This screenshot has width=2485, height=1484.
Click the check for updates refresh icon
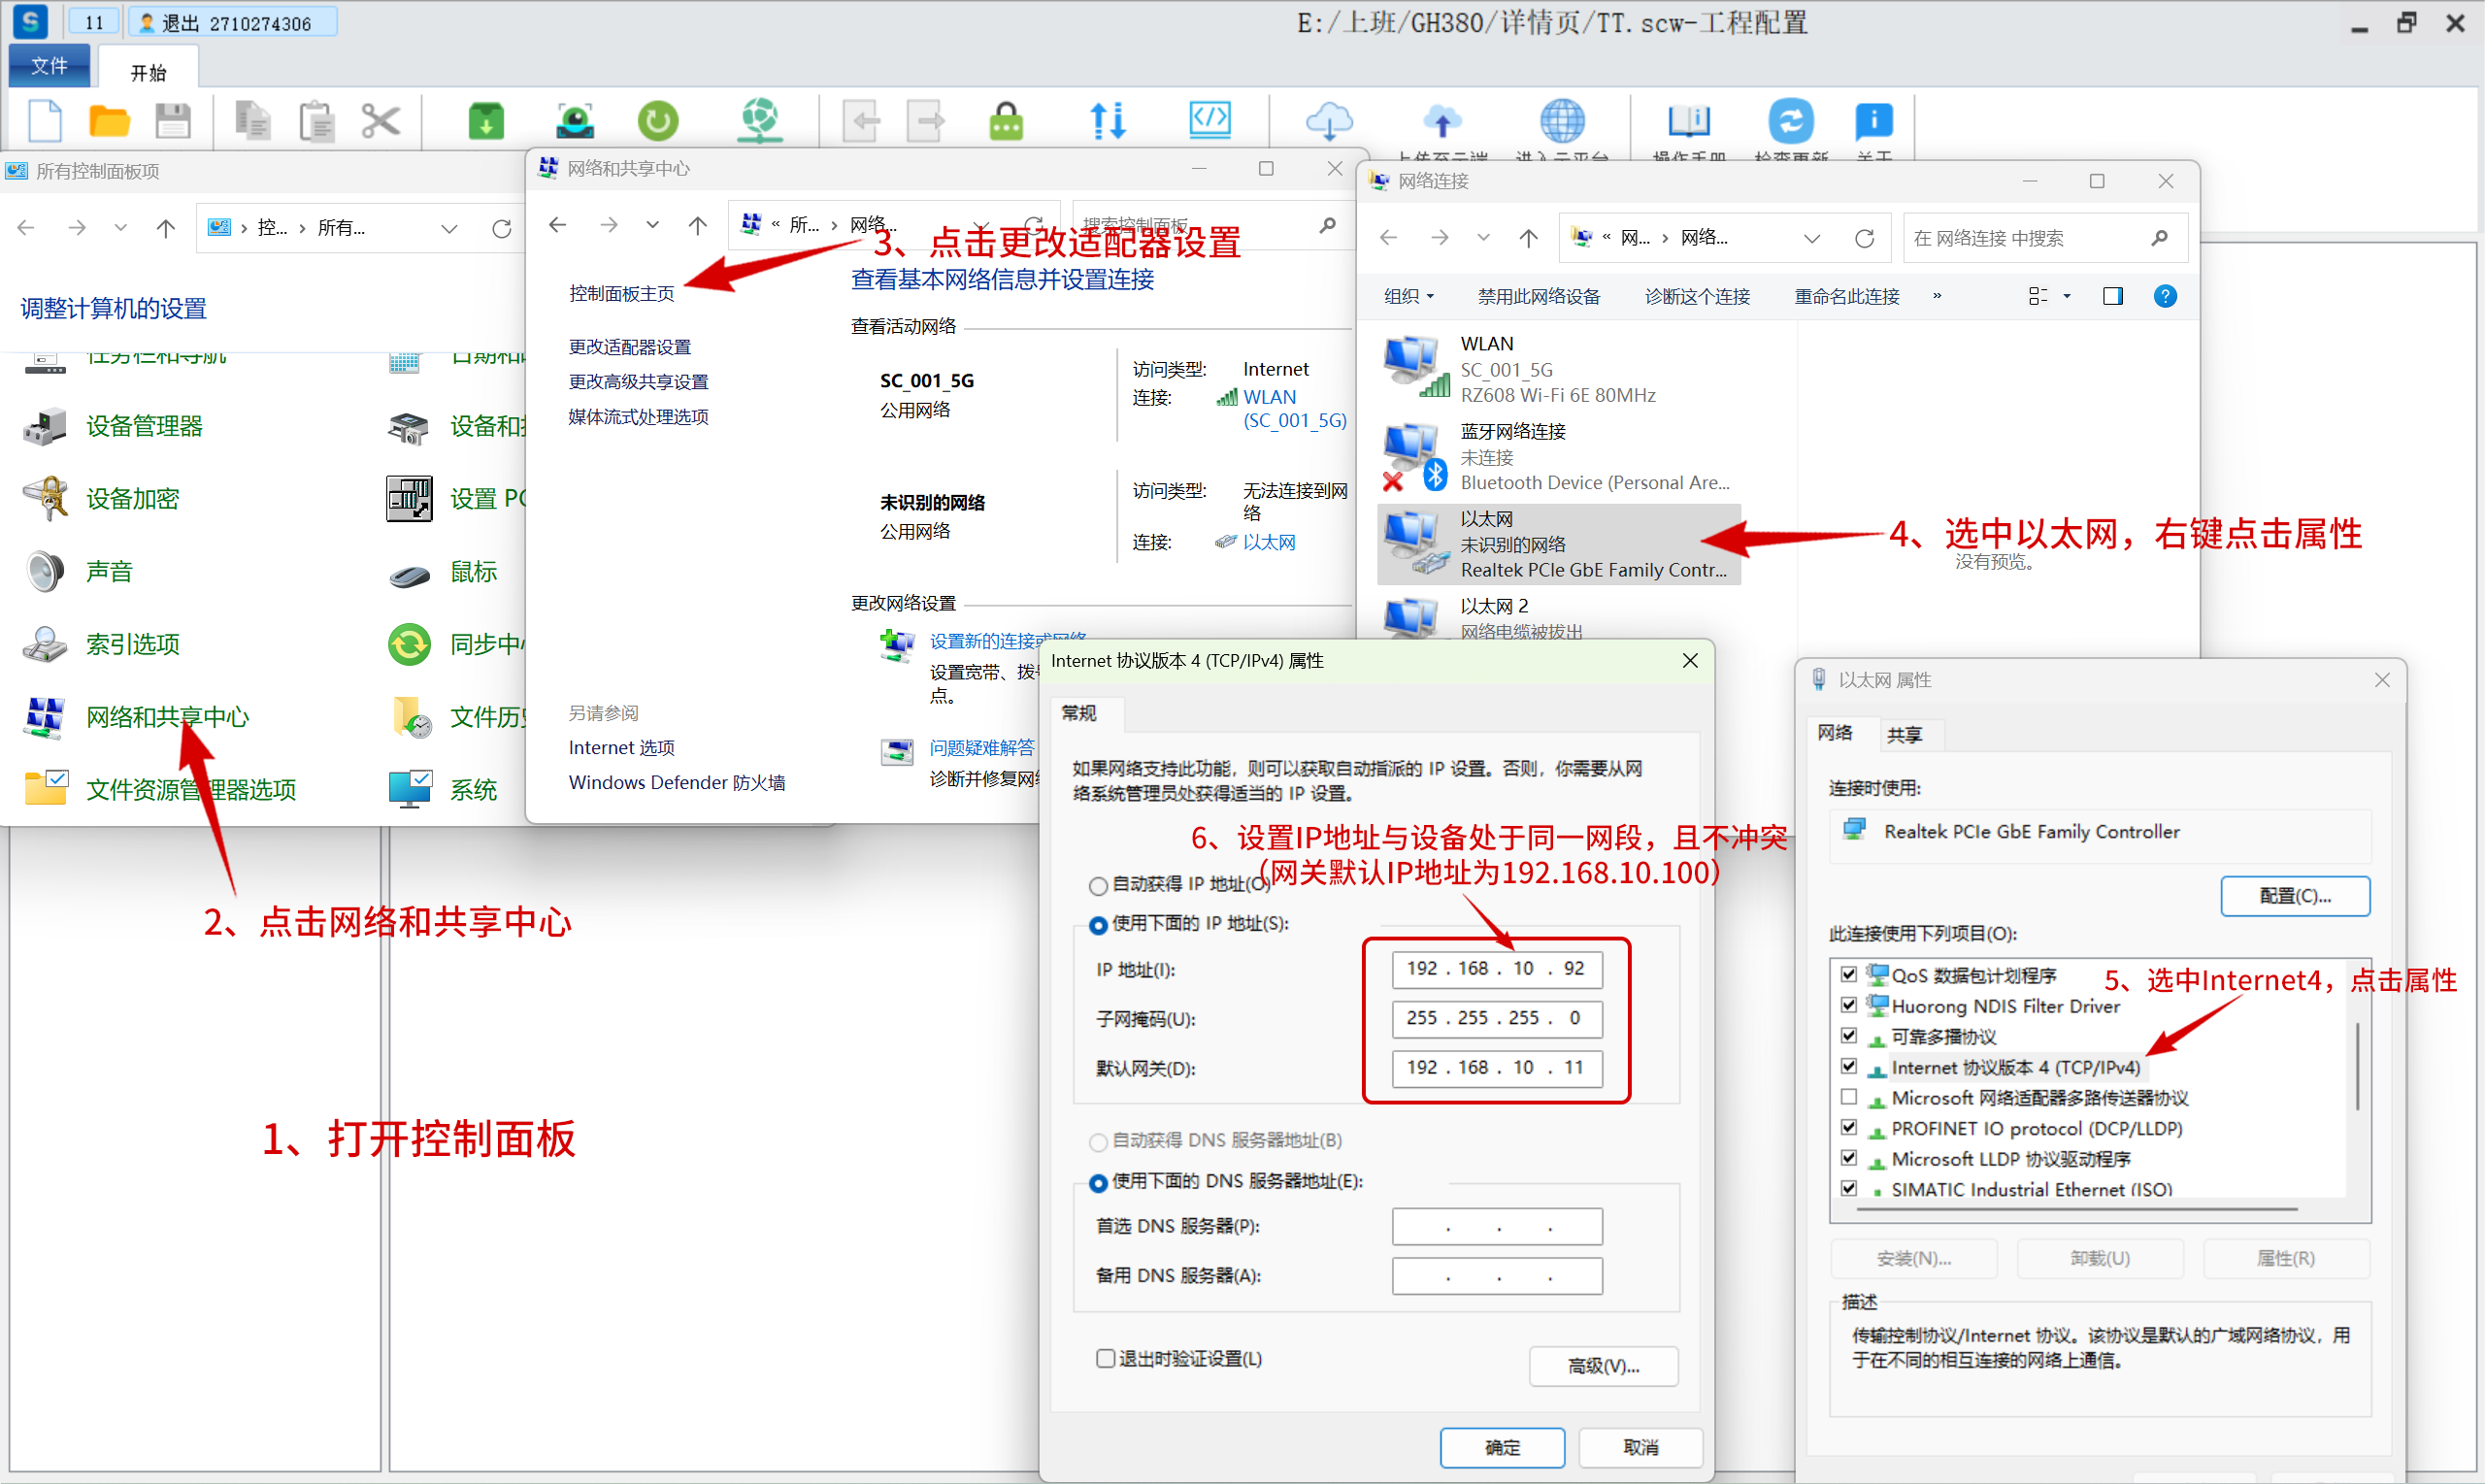tap(1790, 122)
